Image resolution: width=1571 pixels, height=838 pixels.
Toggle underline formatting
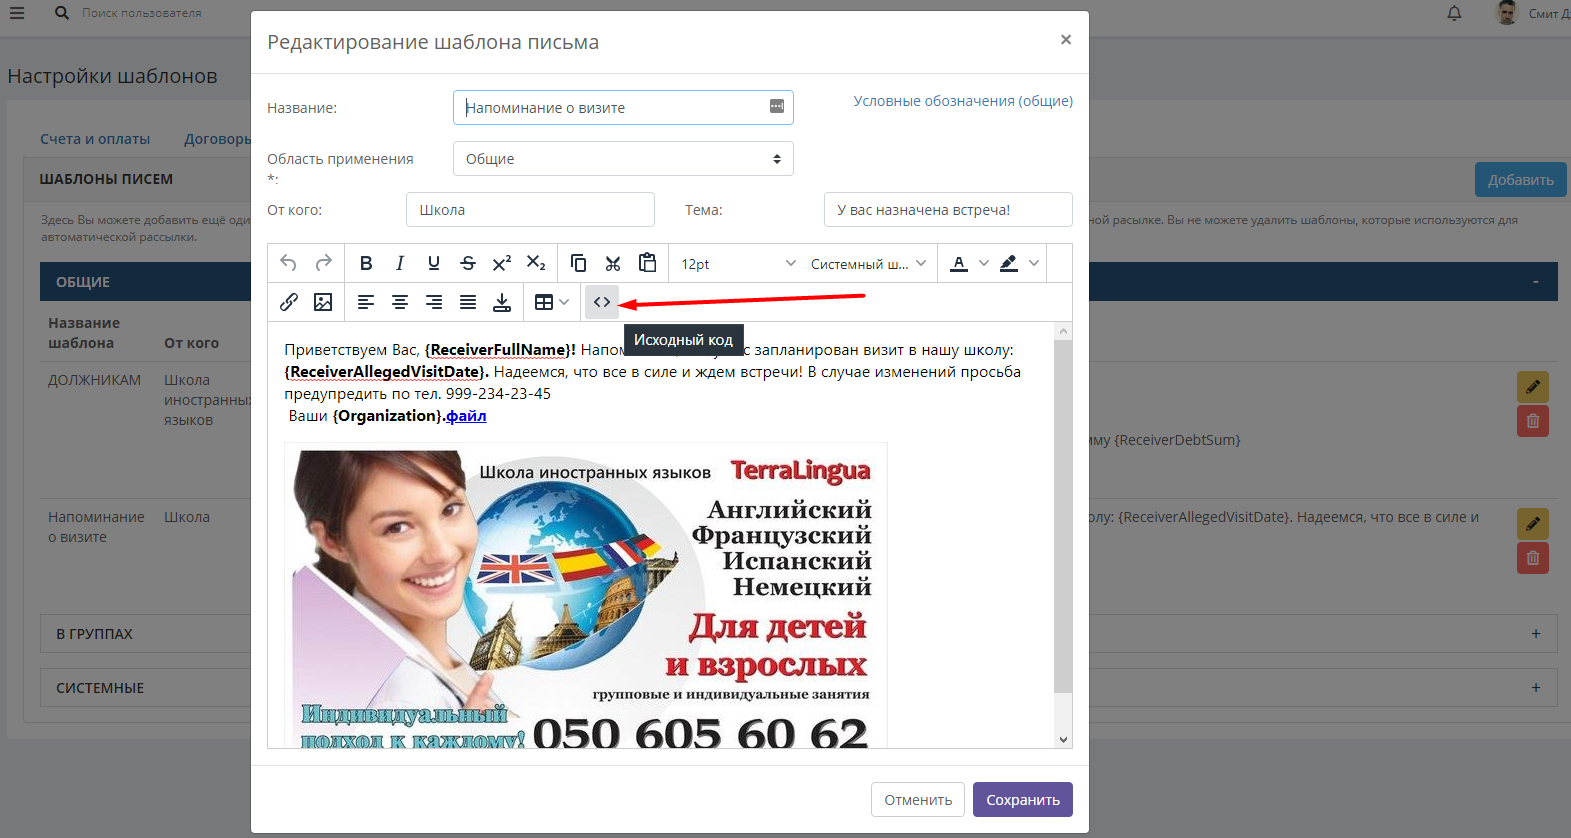pos(434,263)
